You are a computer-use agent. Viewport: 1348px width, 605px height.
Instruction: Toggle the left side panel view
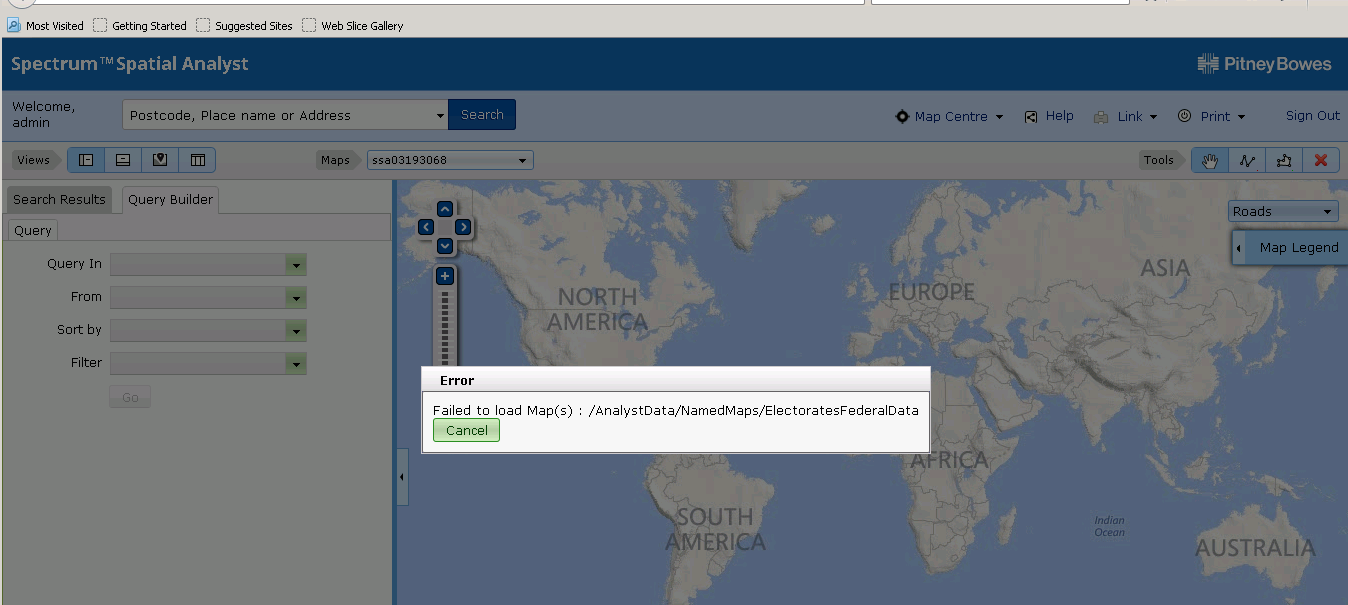pyautogui.click(x=86, y=160)
